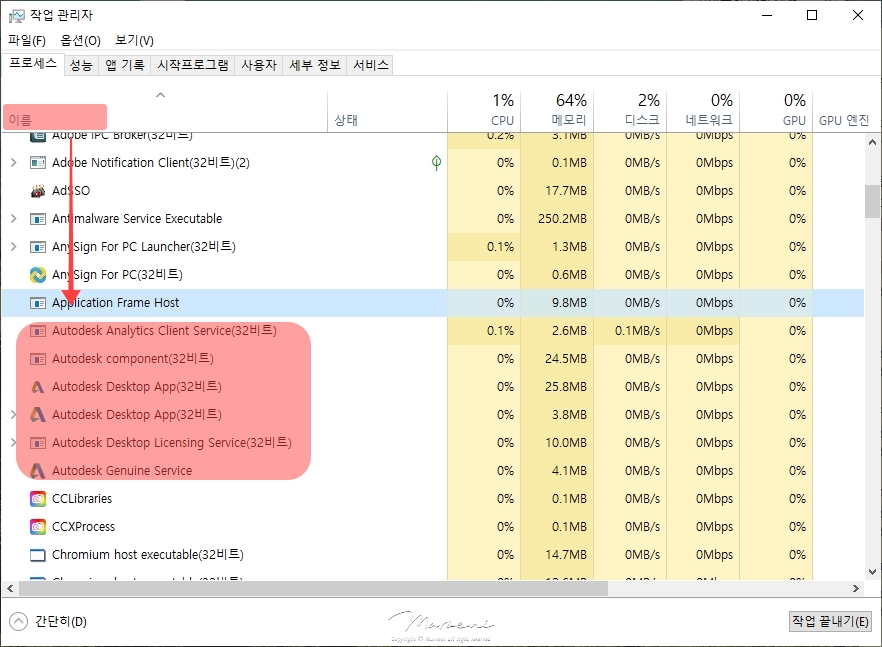Viewport: 882px width, 647px height.
Task: Open the 옵션(O) menu
Action: point(80,41)
